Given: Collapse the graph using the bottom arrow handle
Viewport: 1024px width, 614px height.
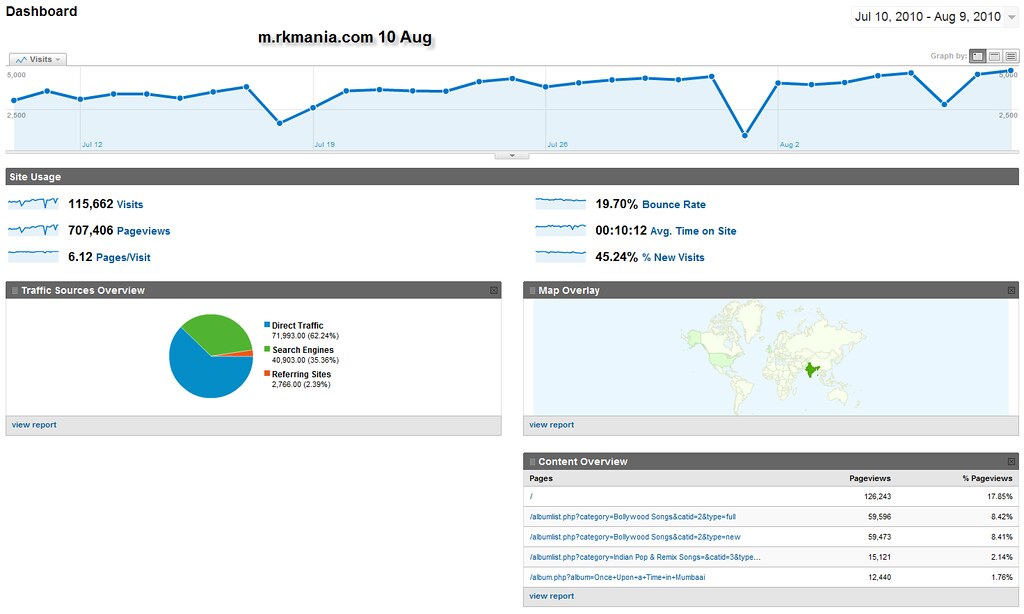Looking at the screenshot, I should pyautogui.click(x=512, y=155).
